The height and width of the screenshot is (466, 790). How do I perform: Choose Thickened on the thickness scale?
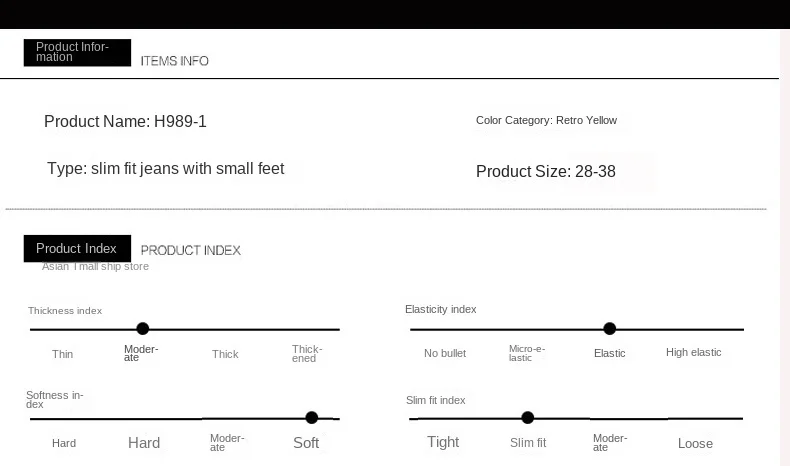306,354
